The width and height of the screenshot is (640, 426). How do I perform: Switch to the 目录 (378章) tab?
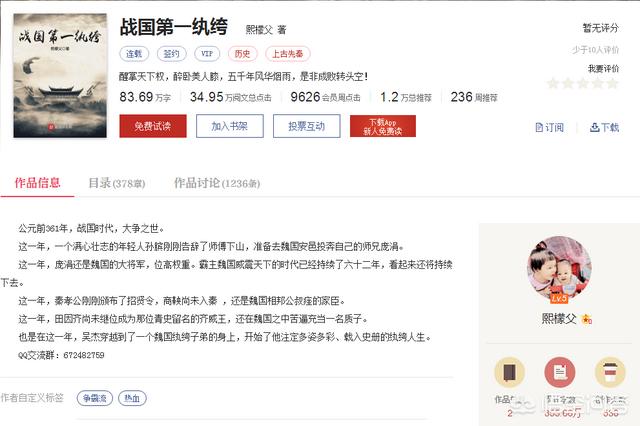click(117, 183)
